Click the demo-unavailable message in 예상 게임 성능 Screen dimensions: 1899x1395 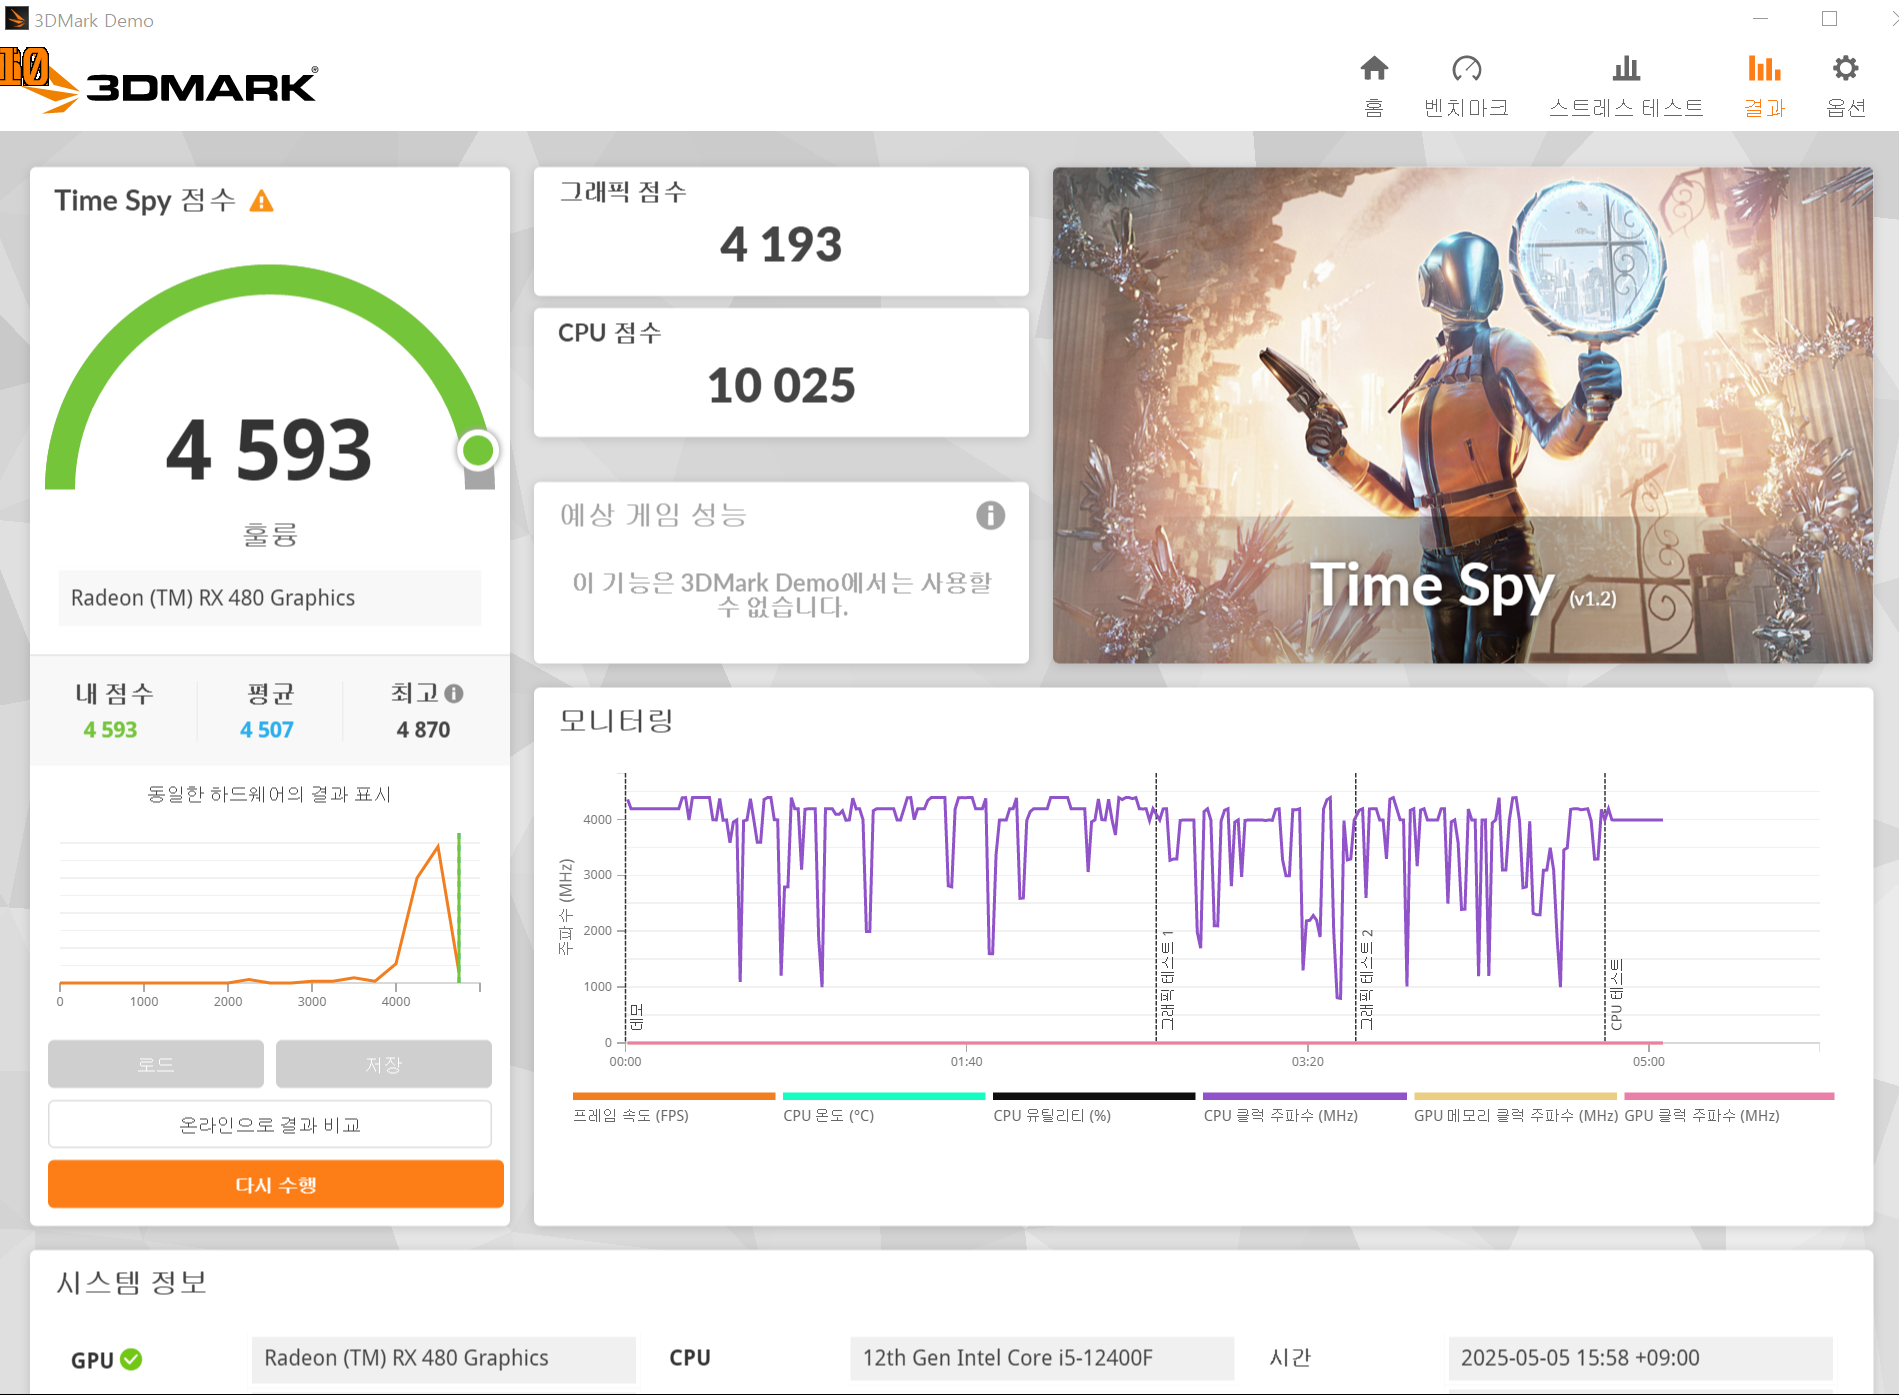point(781,595)
